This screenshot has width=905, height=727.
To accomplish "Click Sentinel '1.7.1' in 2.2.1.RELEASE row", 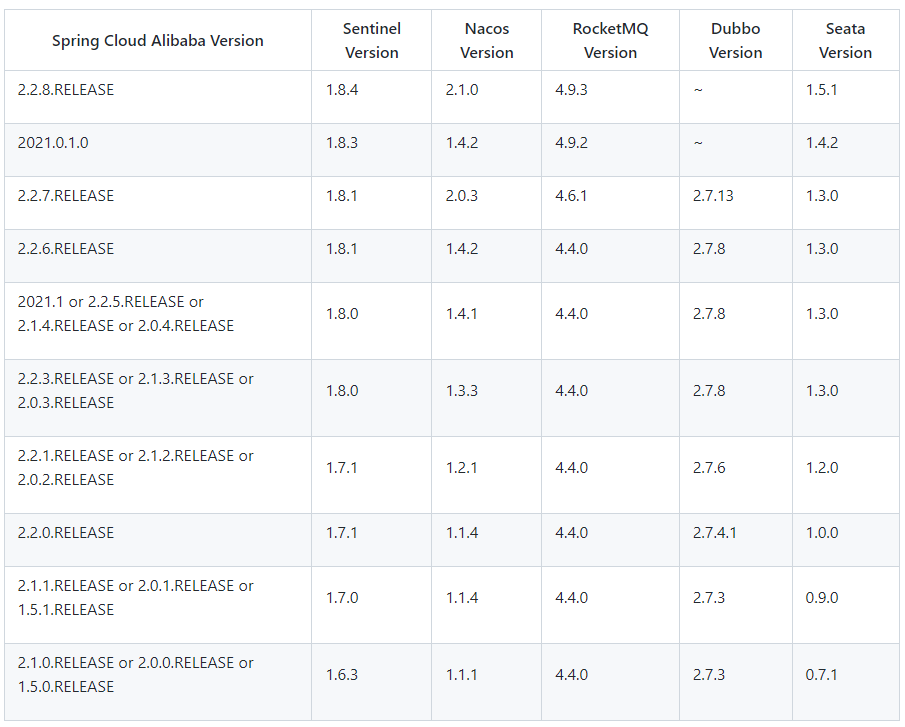I will coord(342,468).
